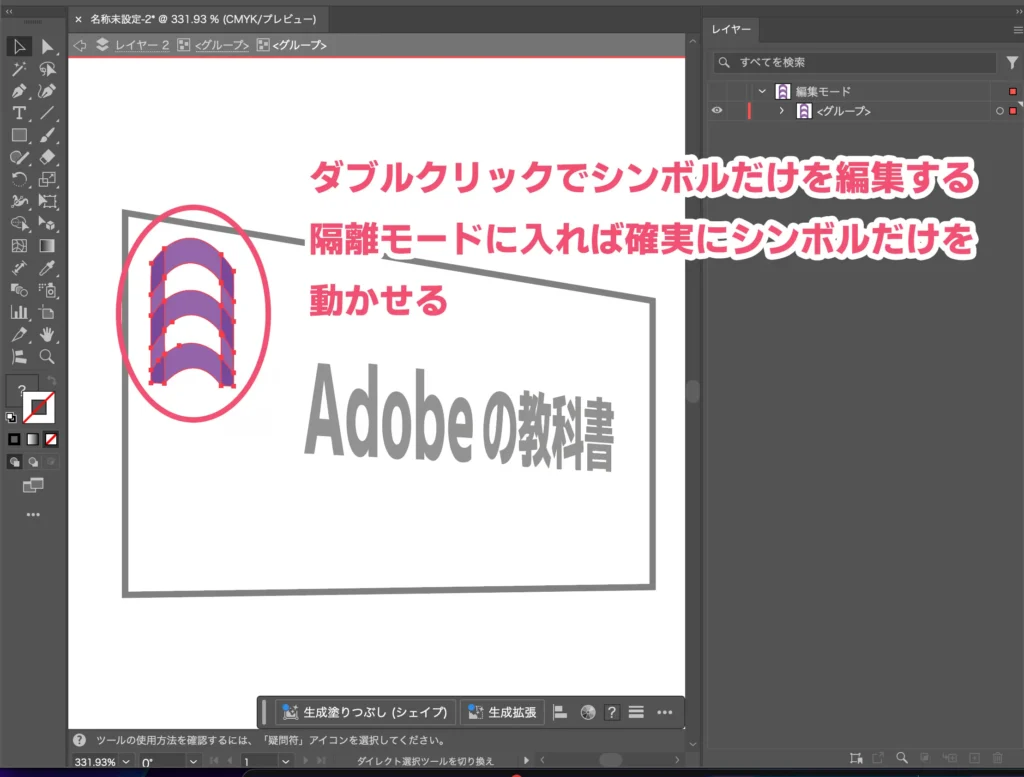1024x777 pixels.
Task: Choose the Gradient tool
Action: (46, 246)
